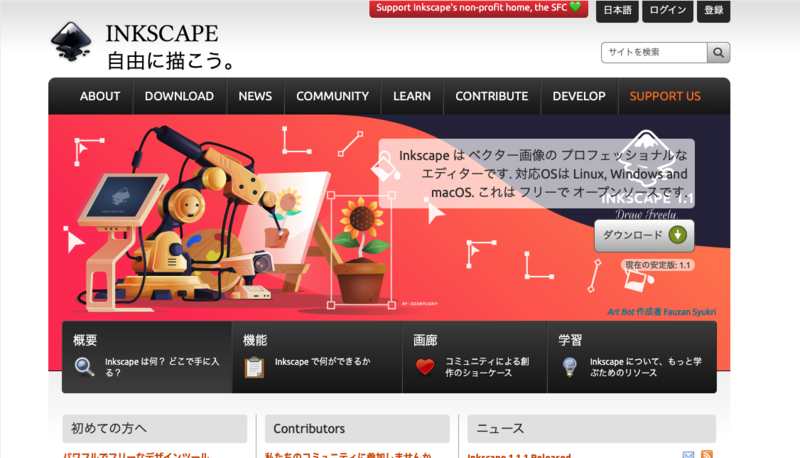Open the SUPPORT US menu item
800x458 pixels.
(665, 96)
